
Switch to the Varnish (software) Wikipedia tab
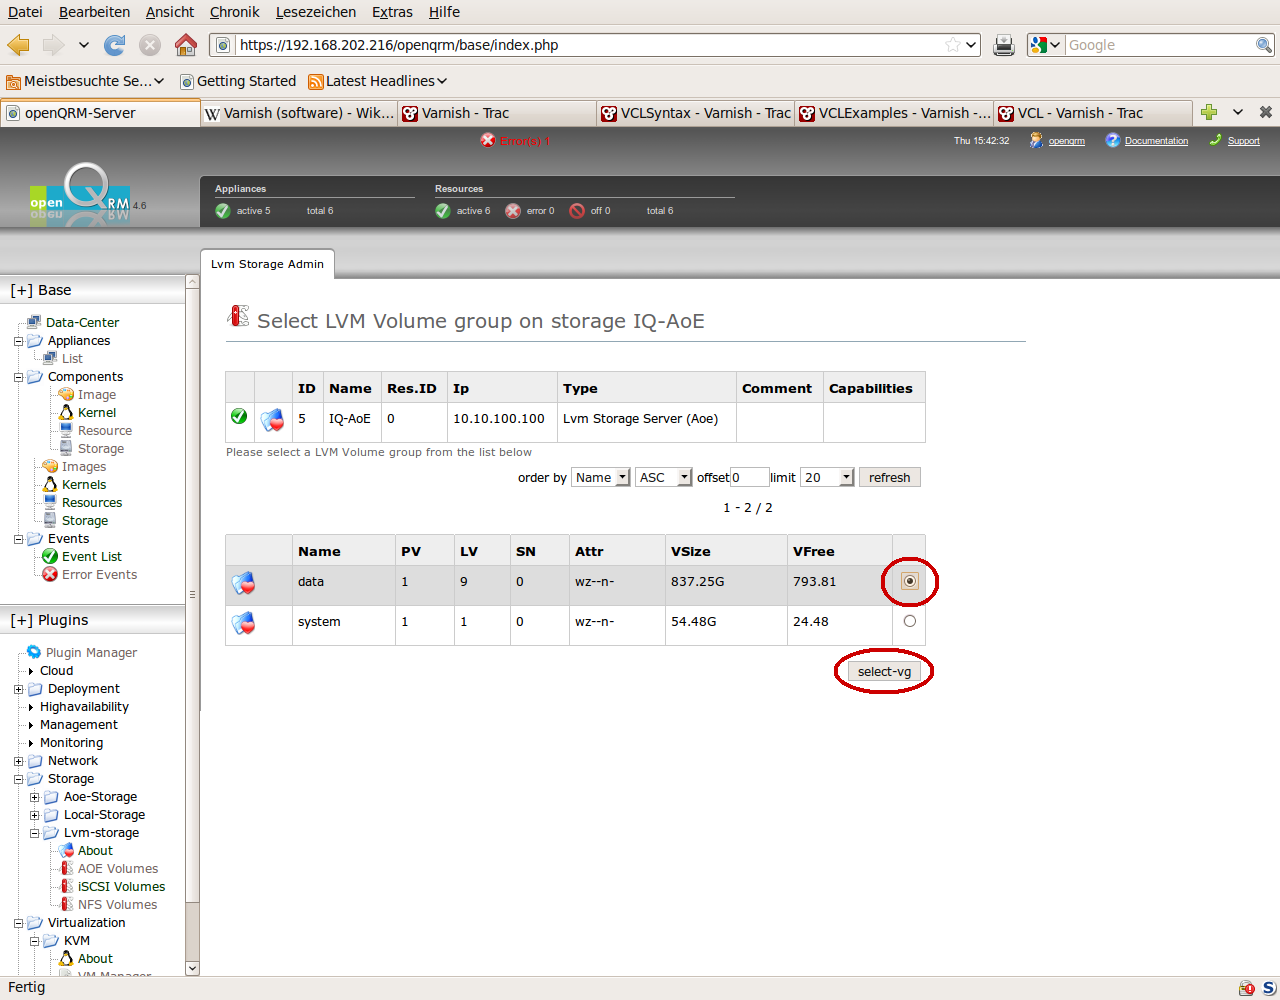tap(299, 113)
